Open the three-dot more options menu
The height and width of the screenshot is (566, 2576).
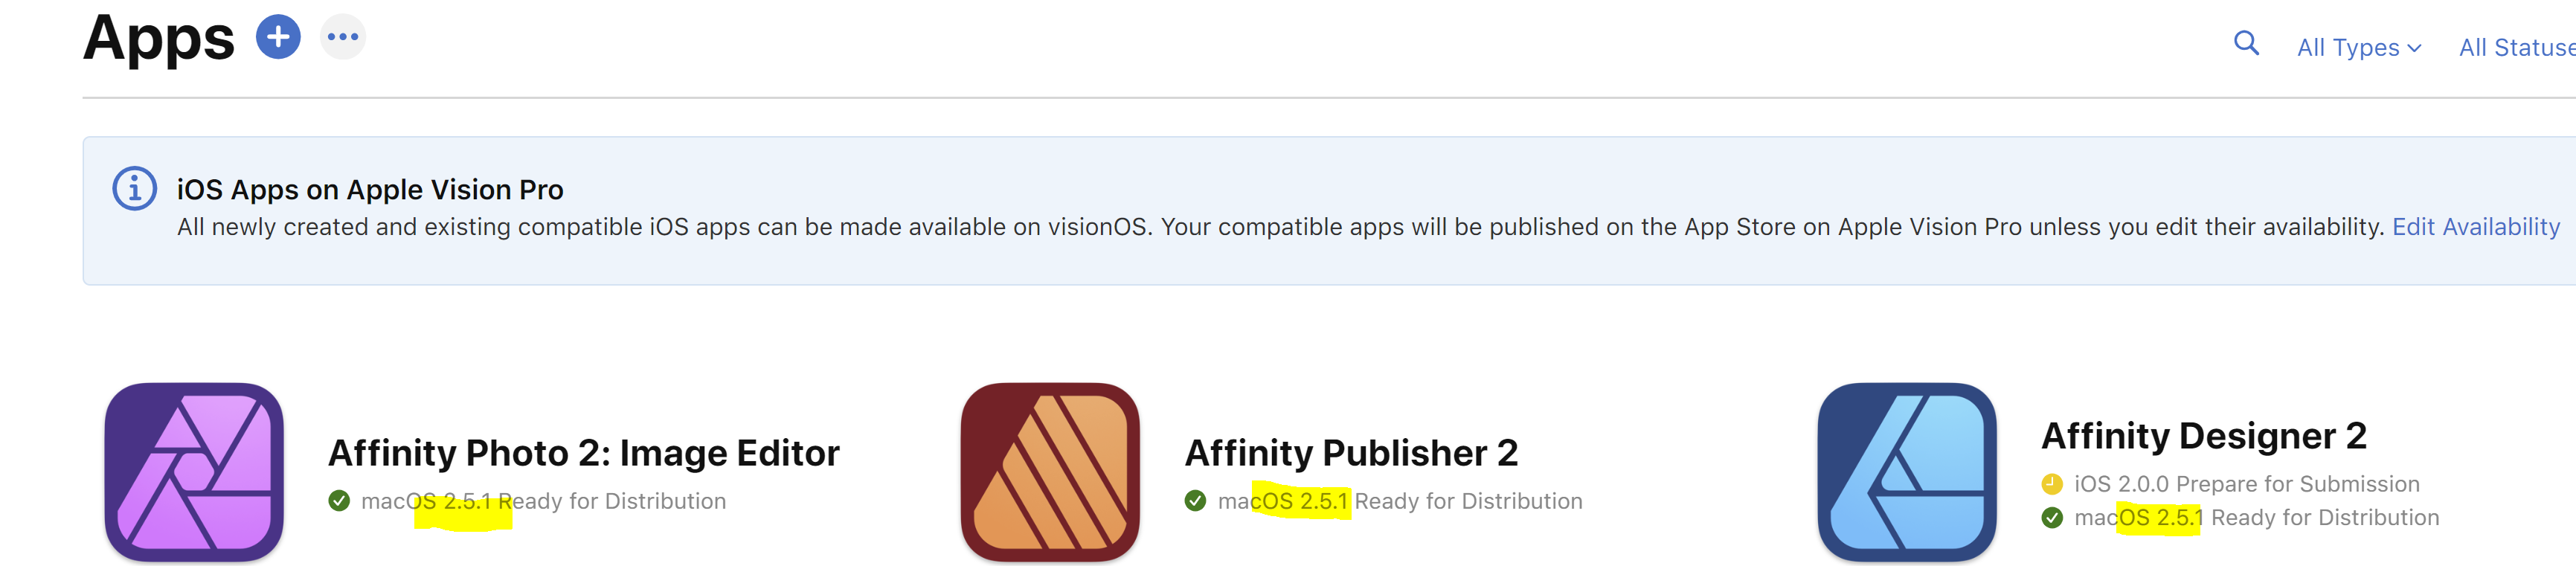coord(343,37)
